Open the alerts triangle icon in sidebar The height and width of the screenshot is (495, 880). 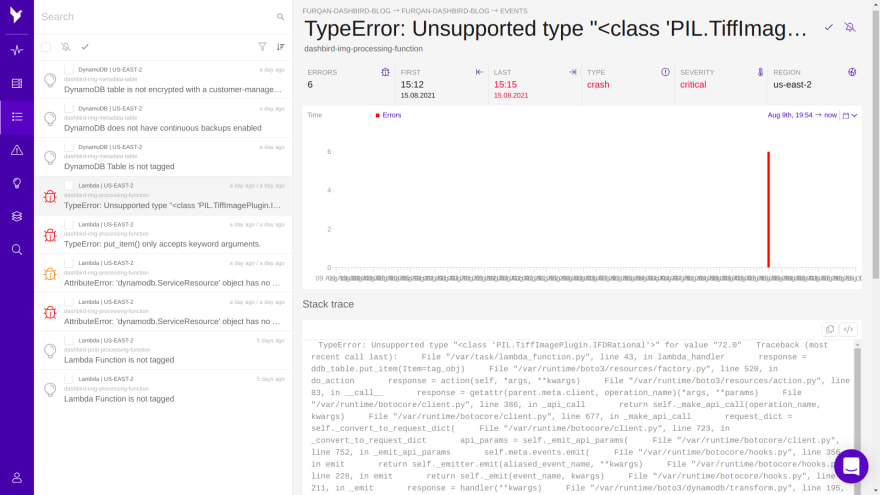tap(17, 150)
